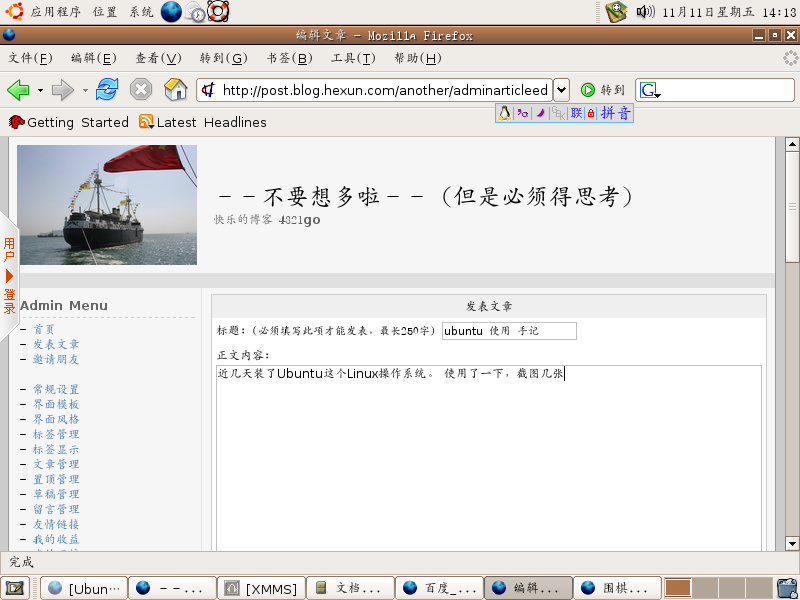The image size is (800, 600).
Task: Expand the Forward button history dropdown arrow
Action: (x=85, y=91)
